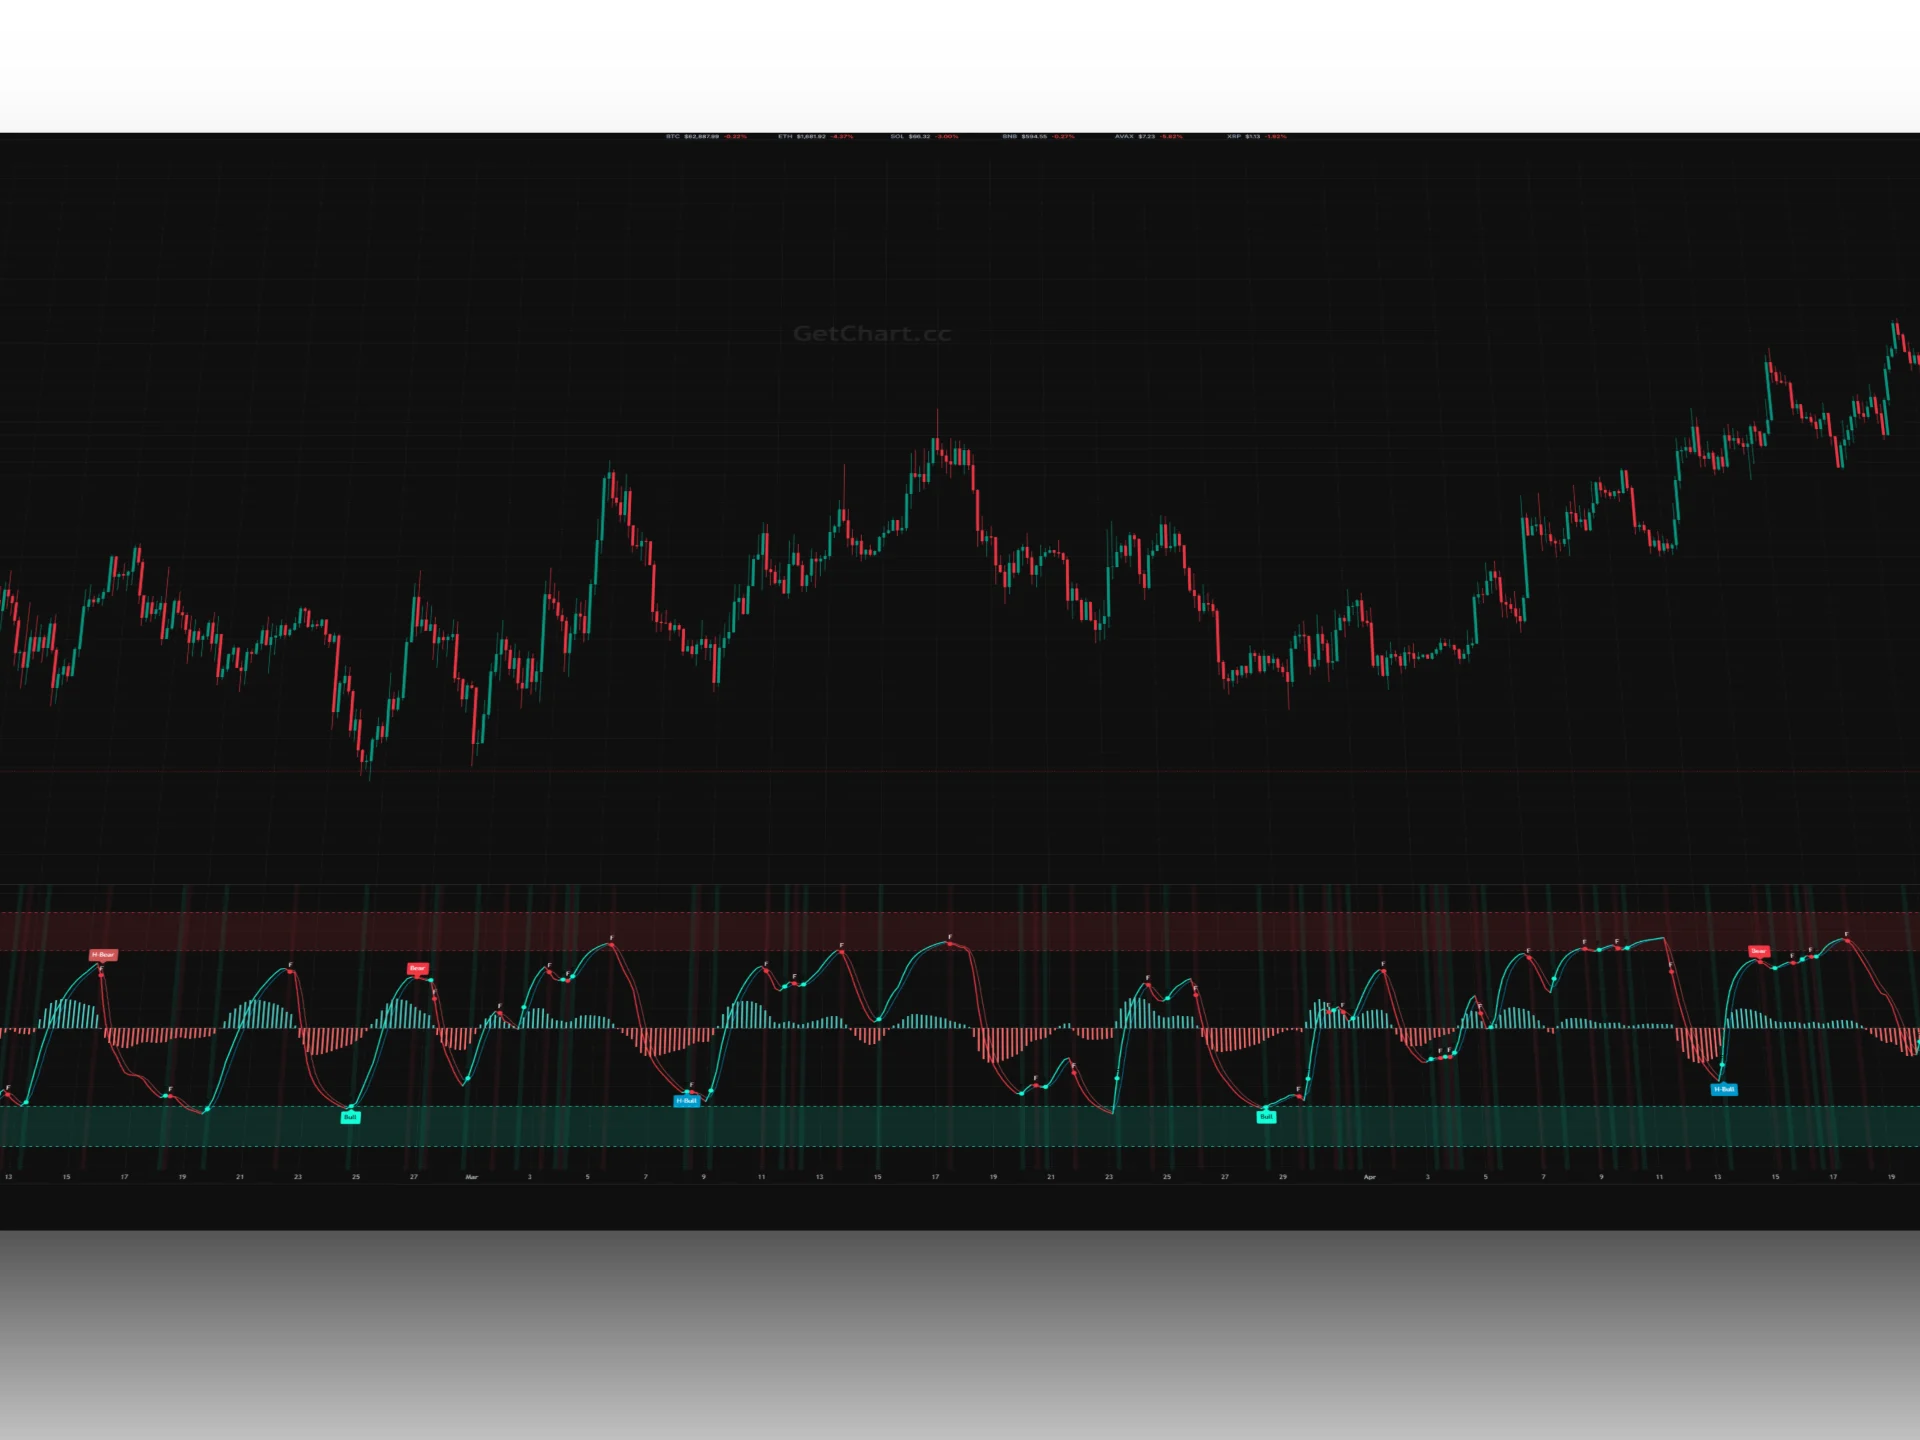Image resolution: width=1920 pixels, height=1440 pixels.
Task: Select the Bear signal label in late February
Action: tap(417, 968)
